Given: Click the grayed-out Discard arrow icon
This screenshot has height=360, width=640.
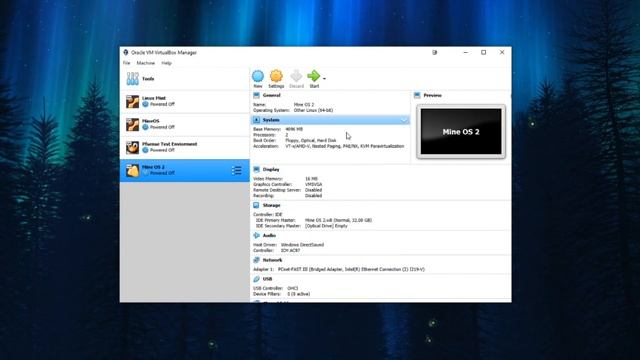Looking at the screenshot, I should pos(296,76).
